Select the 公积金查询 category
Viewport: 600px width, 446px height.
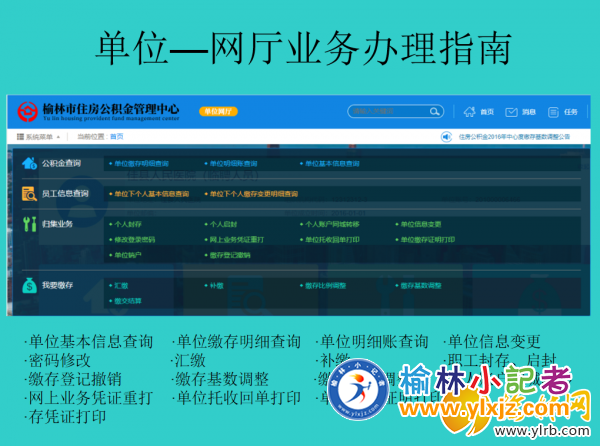(x=61, y=163)
